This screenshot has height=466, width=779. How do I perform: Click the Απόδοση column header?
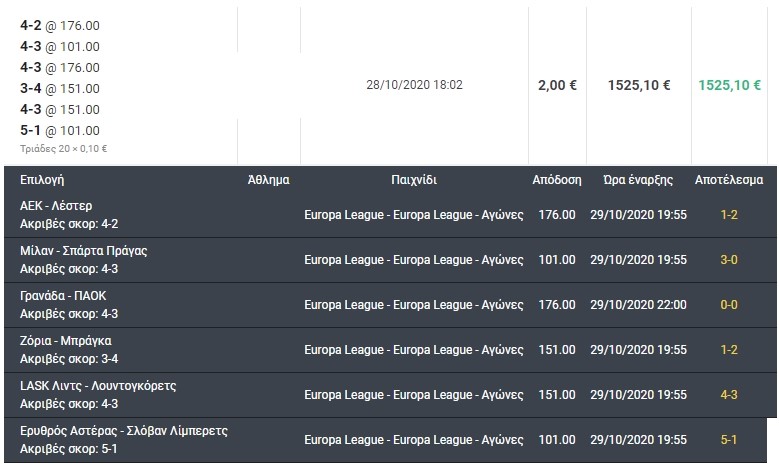pos(557,180)
